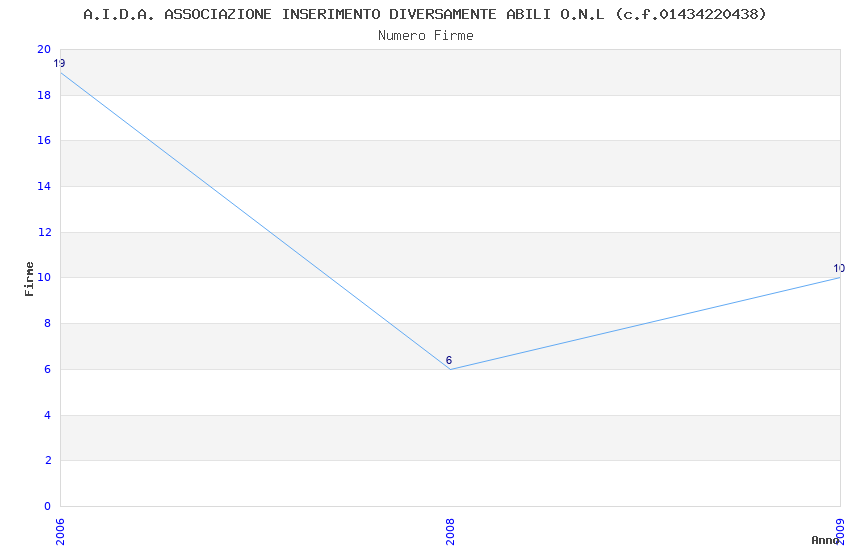Click the data label 10 at 2009
The height and width of the screenshot is (550, 850).
coord(839,268)
